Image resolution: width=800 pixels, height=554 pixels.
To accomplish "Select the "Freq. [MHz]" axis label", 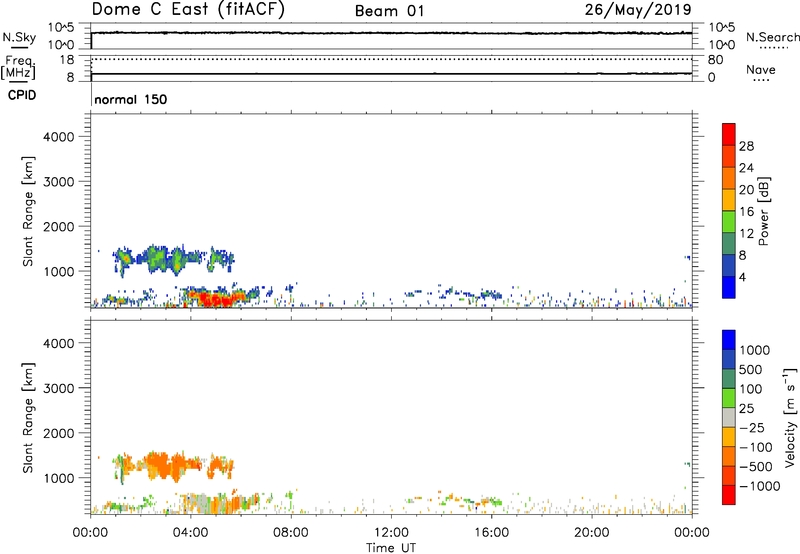I will coord(18,68).
